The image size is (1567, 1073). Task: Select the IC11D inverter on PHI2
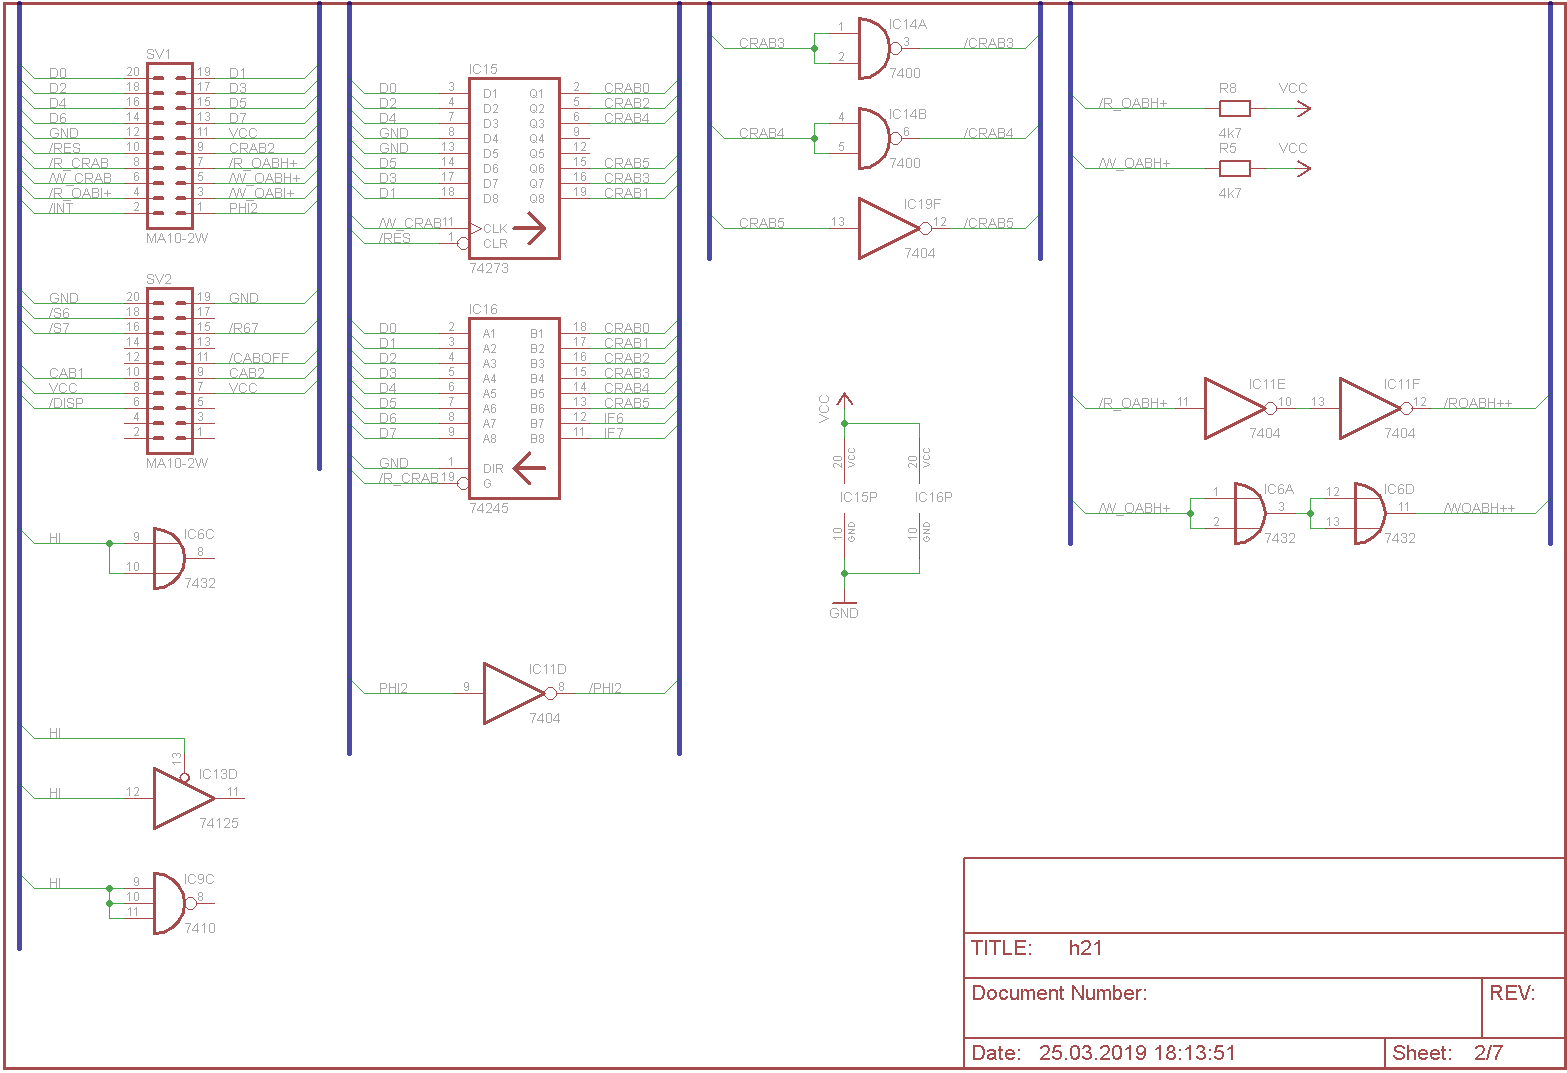[513, 693]
